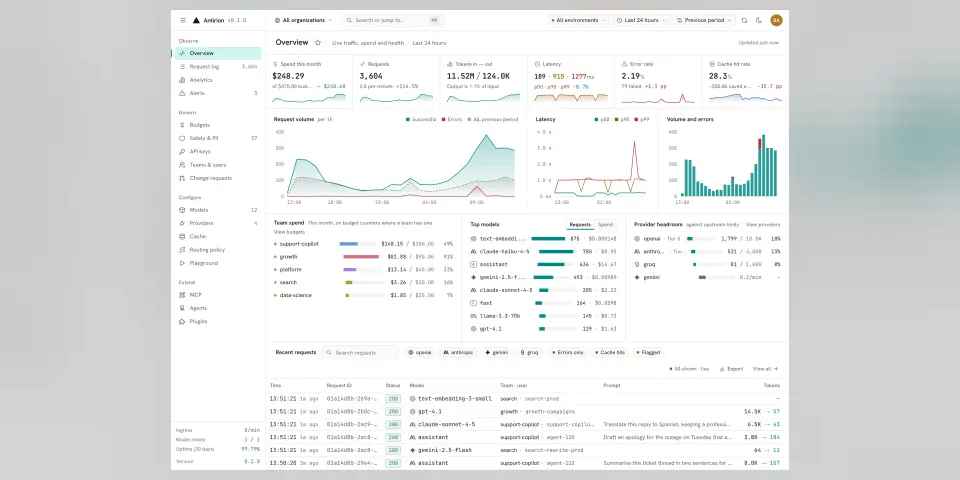Image resolution: width=960 pixels, height=480 pixels.
Task: Toggle the Flagged filter chip
Action: click(x=648, y=353)
